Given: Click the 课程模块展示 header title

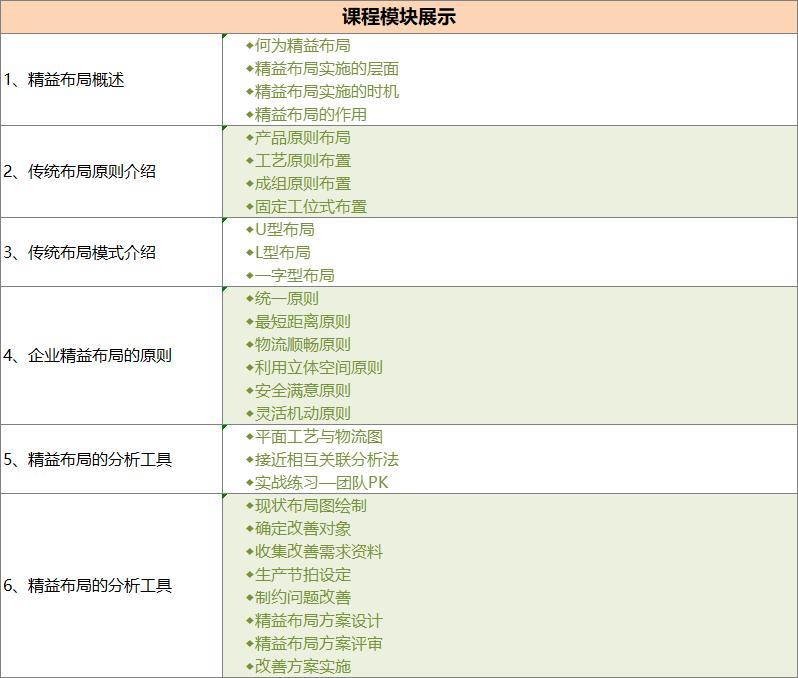Looking at the screenshot, I should pyautogui.click(x=399, y=17).
